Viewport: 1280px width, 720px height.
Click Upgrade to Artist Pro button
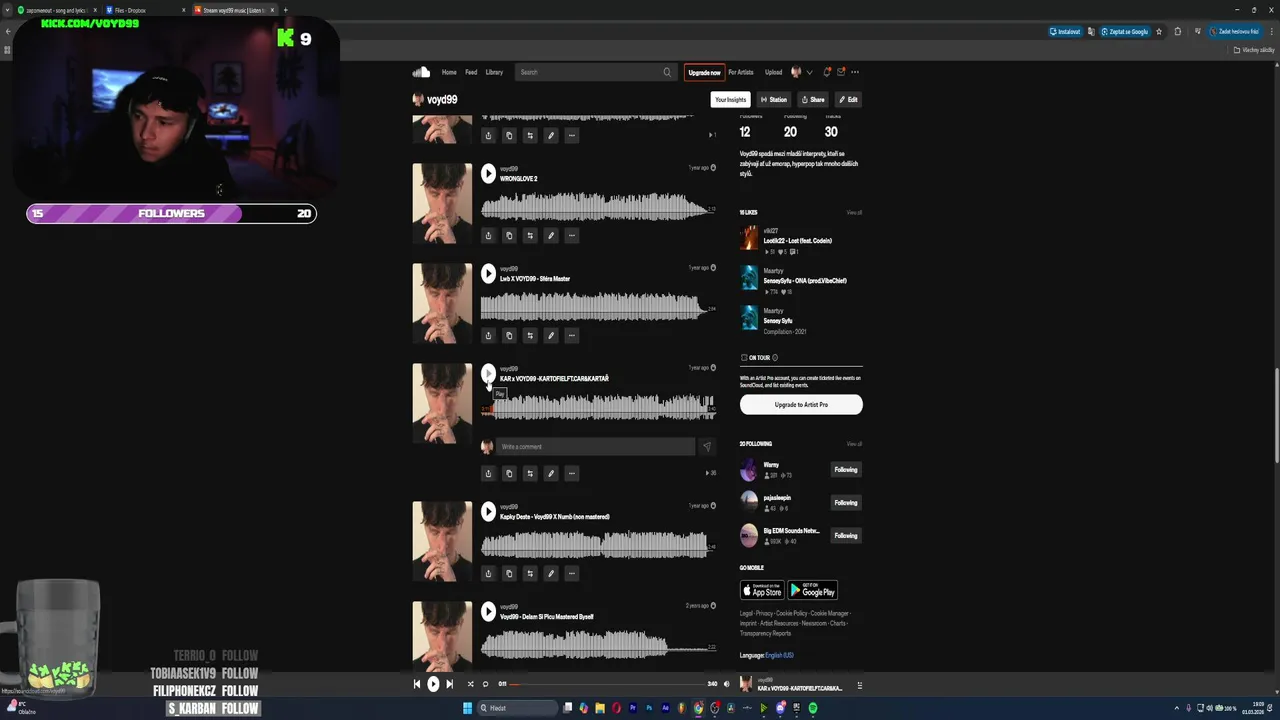click(x=801, y=405)
